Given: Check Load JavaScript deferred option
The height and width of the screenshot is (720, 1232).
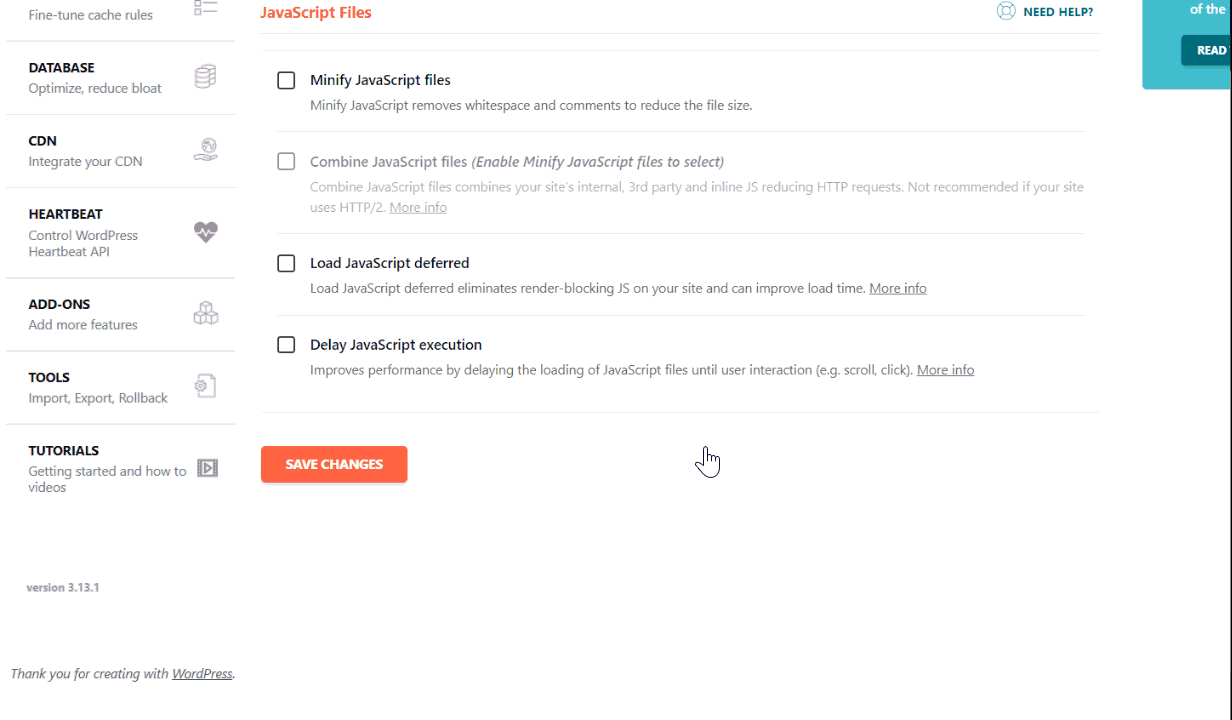Looking at the screenshot, I should tap(286, 263).
